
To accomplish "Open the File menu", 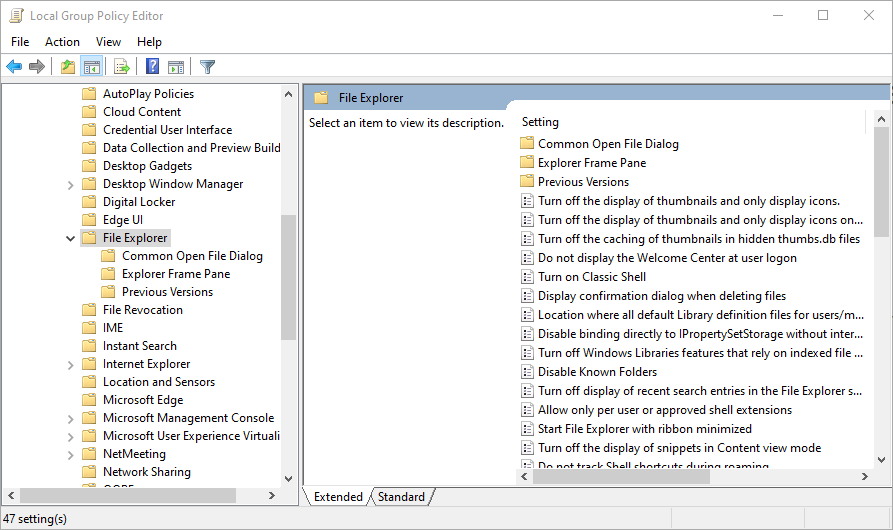I will (x=20, y=42).
